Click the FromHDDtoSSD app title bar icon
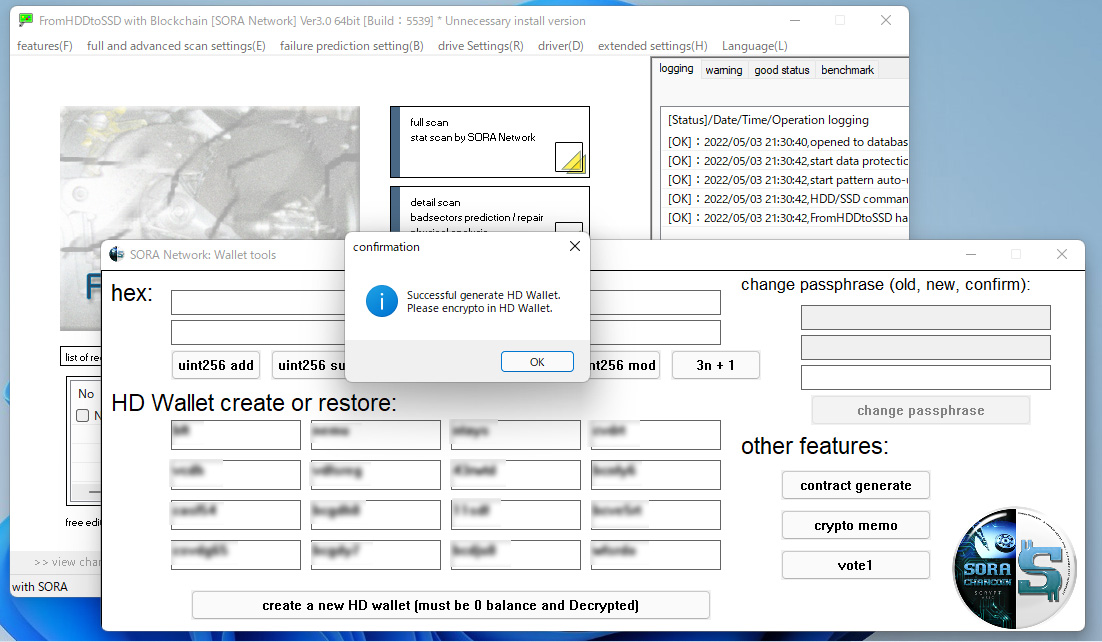Image resolution: width=1102 pixels, height=642 pixels. 25,20
